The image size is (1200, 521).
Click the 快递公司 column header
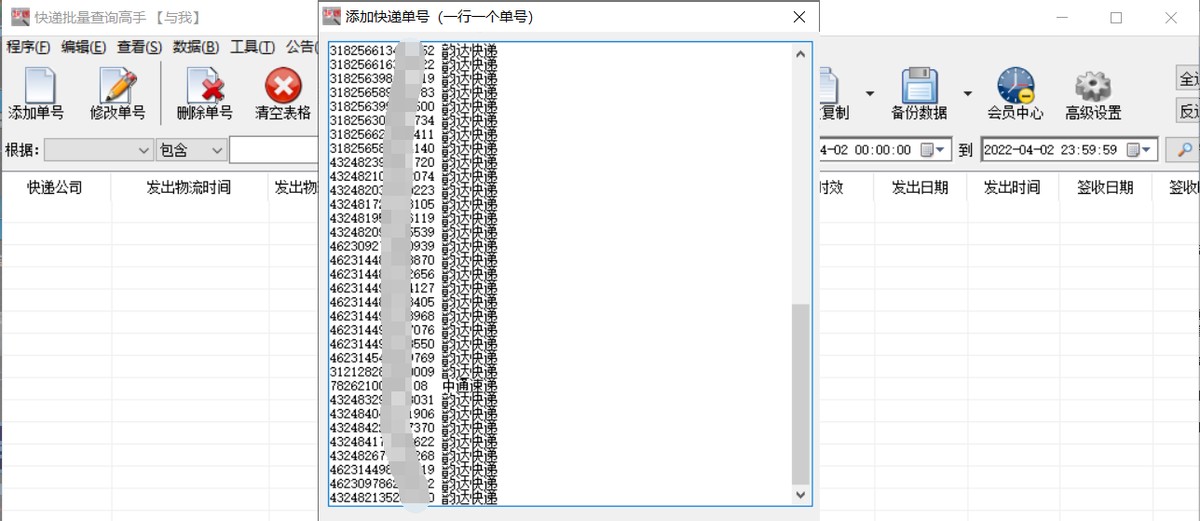[x=55, y=187]
